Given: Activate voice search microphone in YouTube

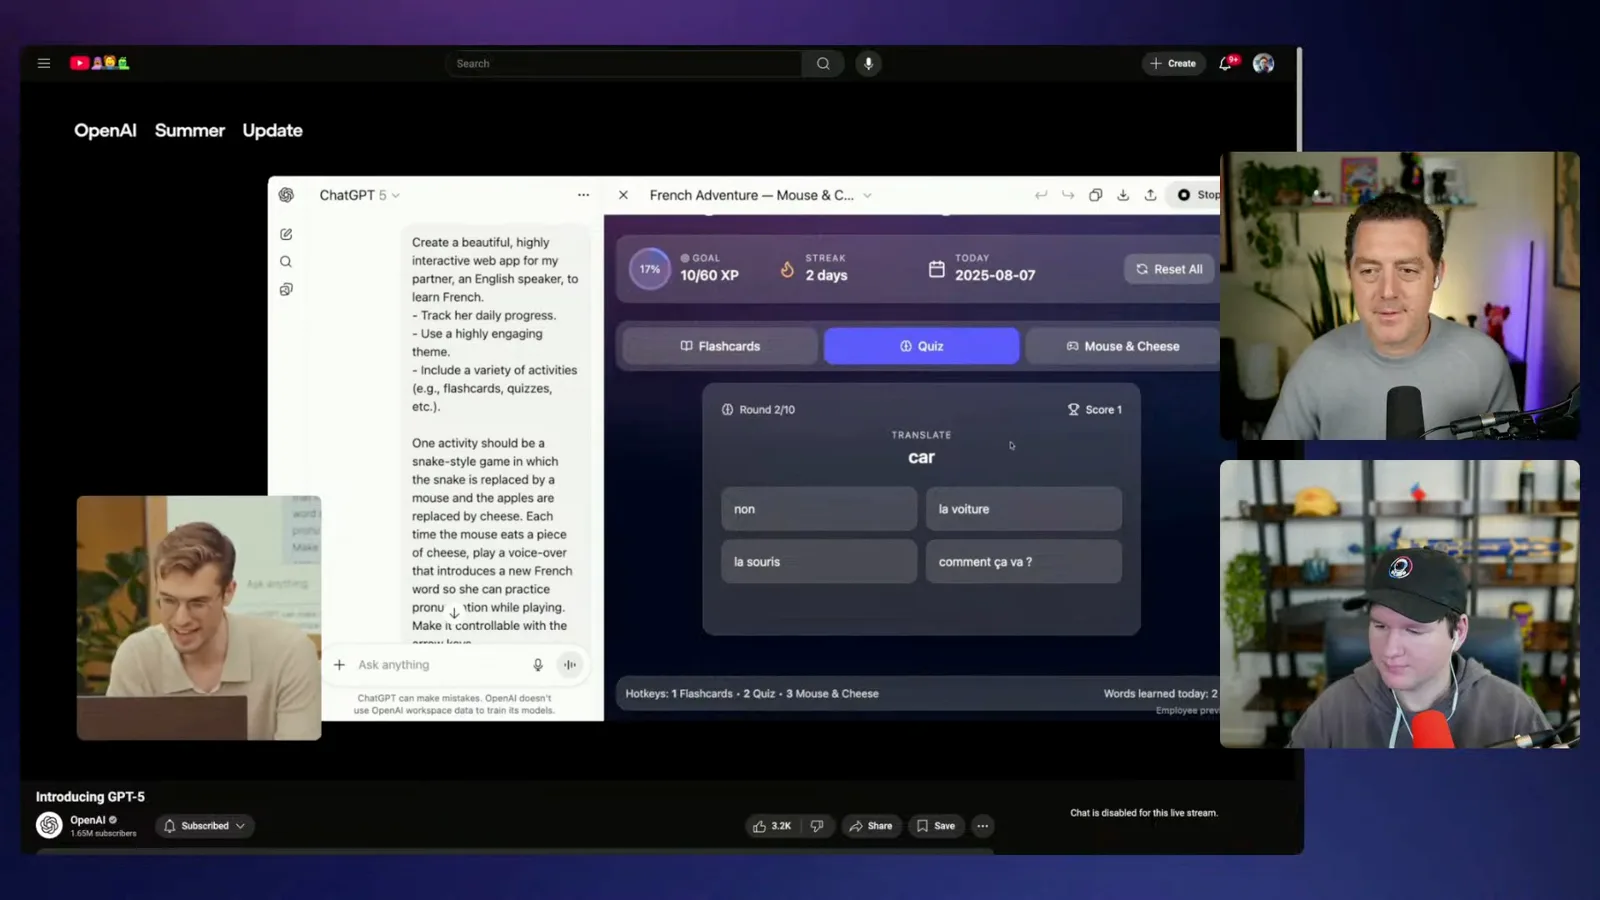Looking at the screenshot, I should 868,63.
